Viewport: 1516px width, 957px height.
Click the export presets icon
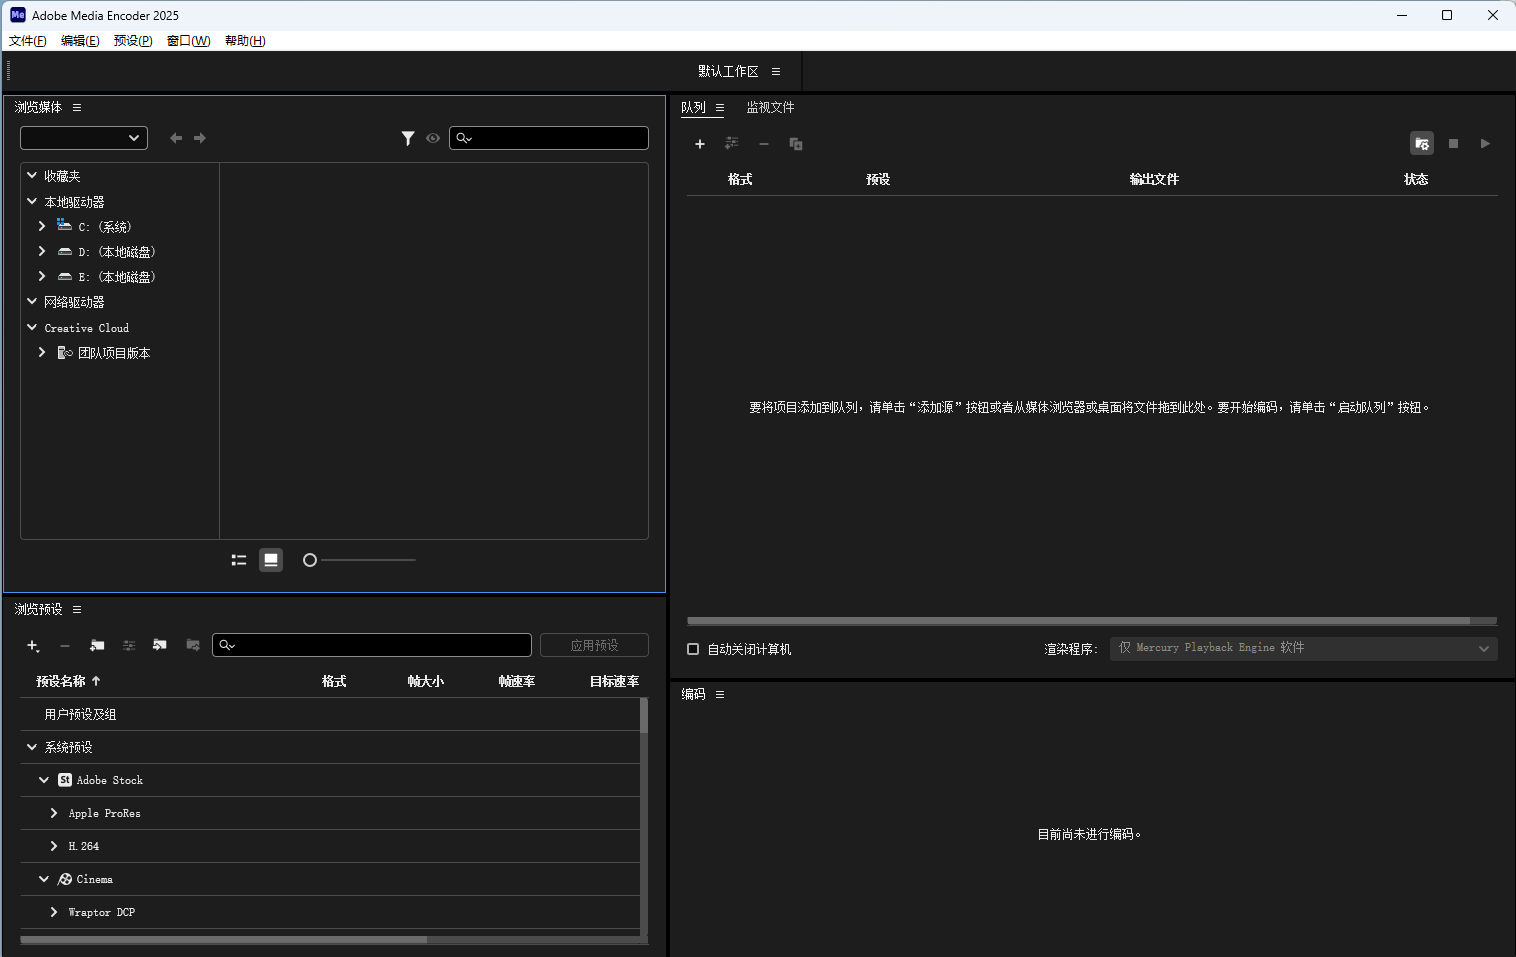[193, 645]
